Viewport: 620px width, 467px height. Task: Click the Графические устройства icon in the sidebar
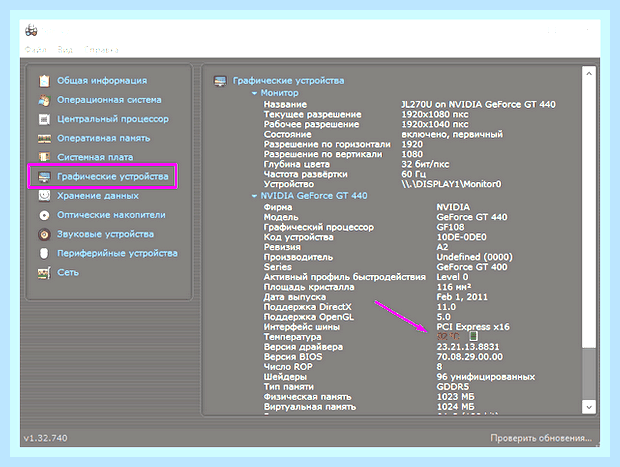[x=44, y=177]
